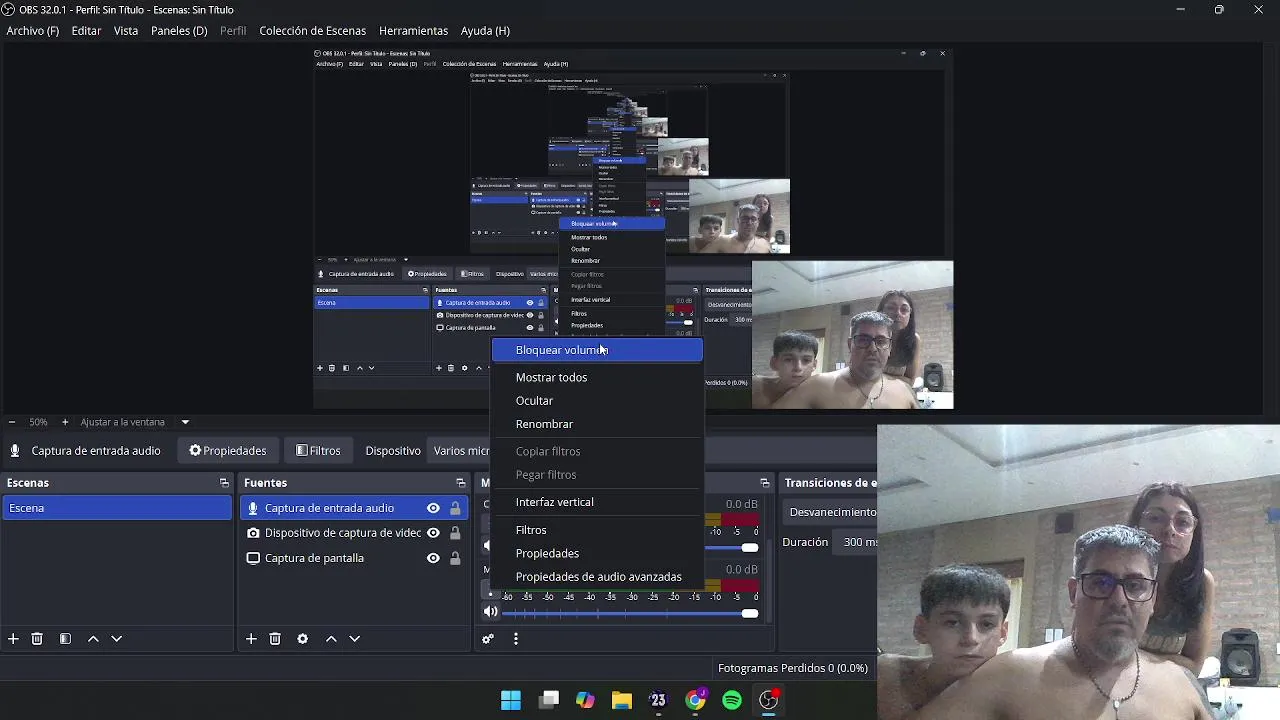Lock the Captura de pantalla source
Viewport: 1280px width, 720px height.
[455, 558]
